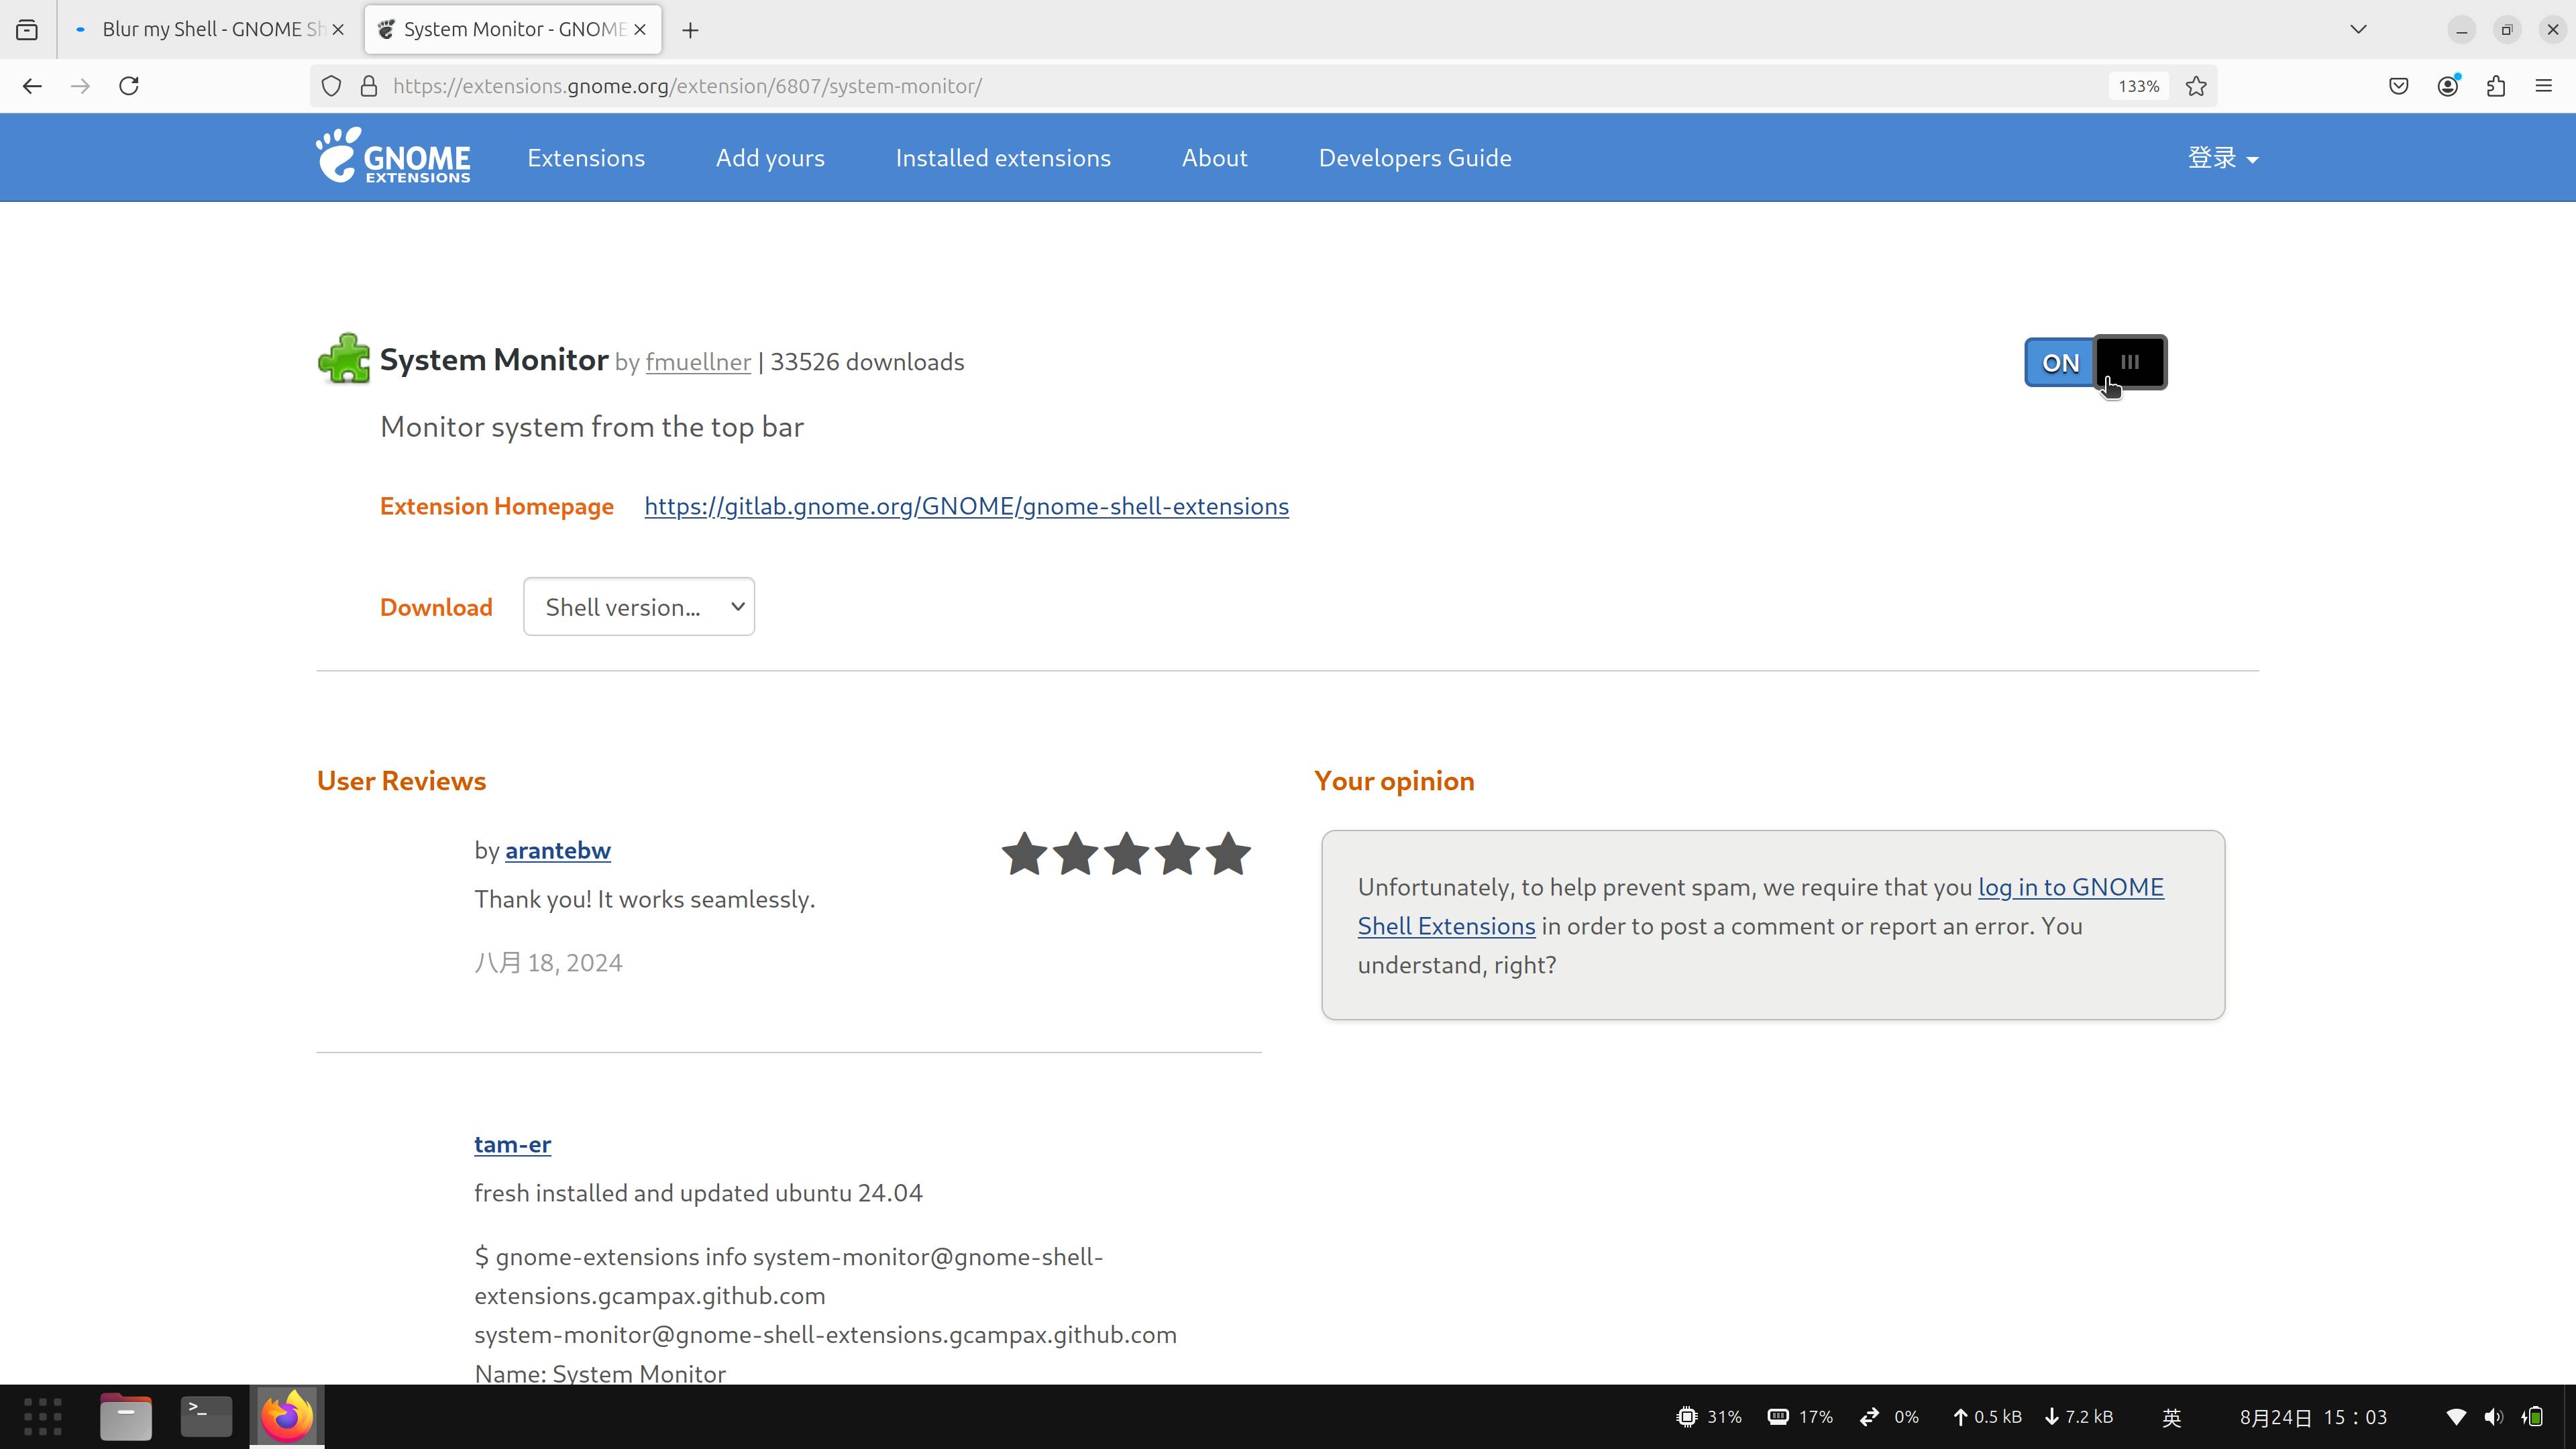This screenshot has width=2576, height=1449.
Task: Toggle the System Monitor extension ON/OFF switch
Action: pos(2095,362)
